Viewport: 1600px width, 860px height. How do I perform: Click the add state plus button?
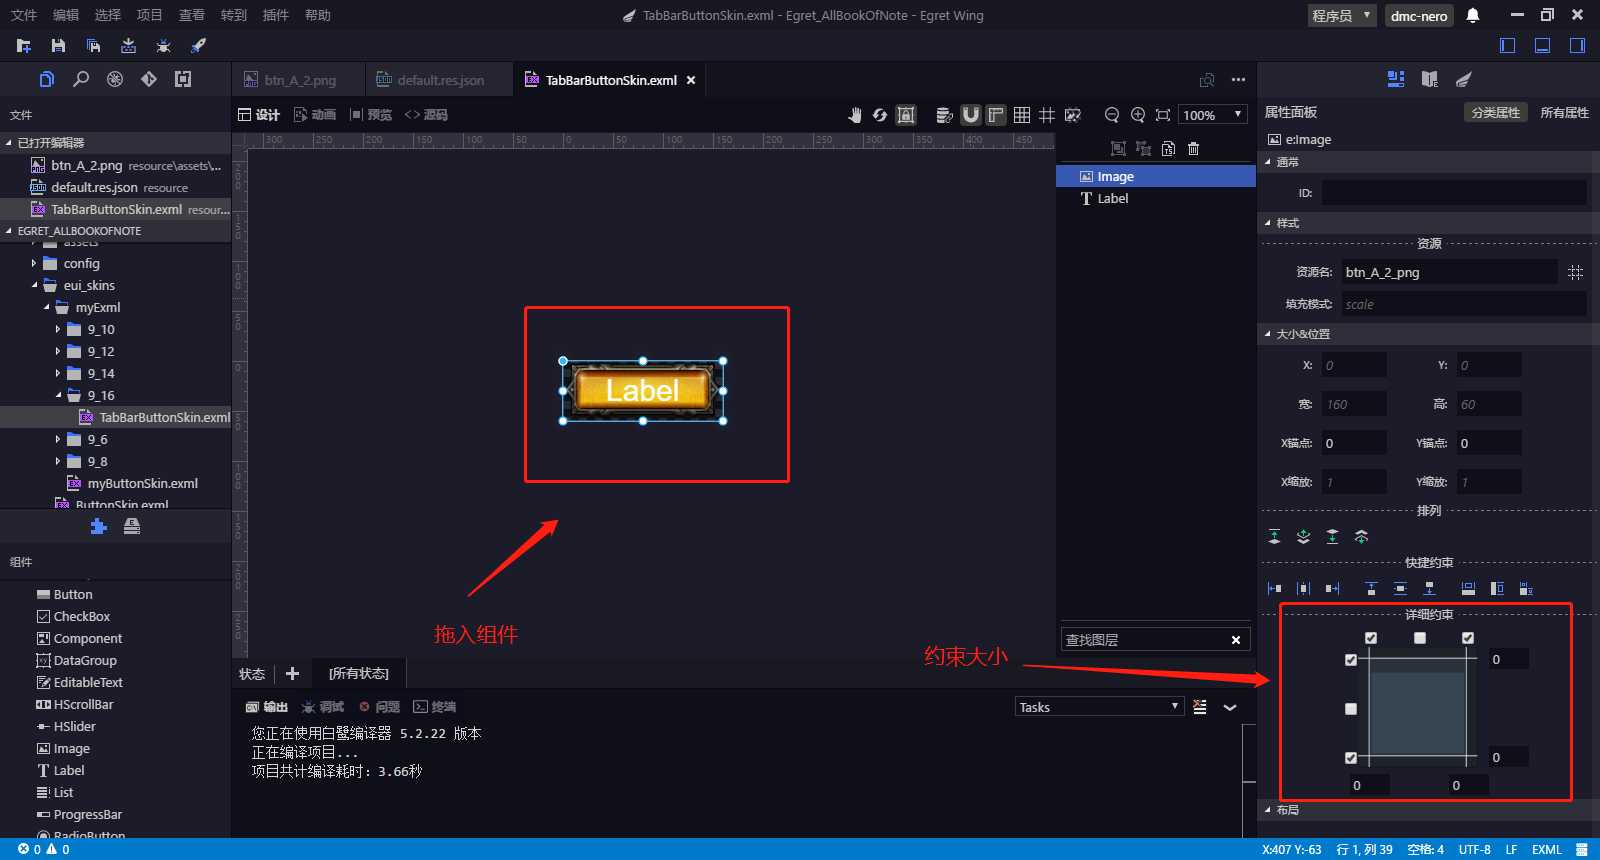292,674
